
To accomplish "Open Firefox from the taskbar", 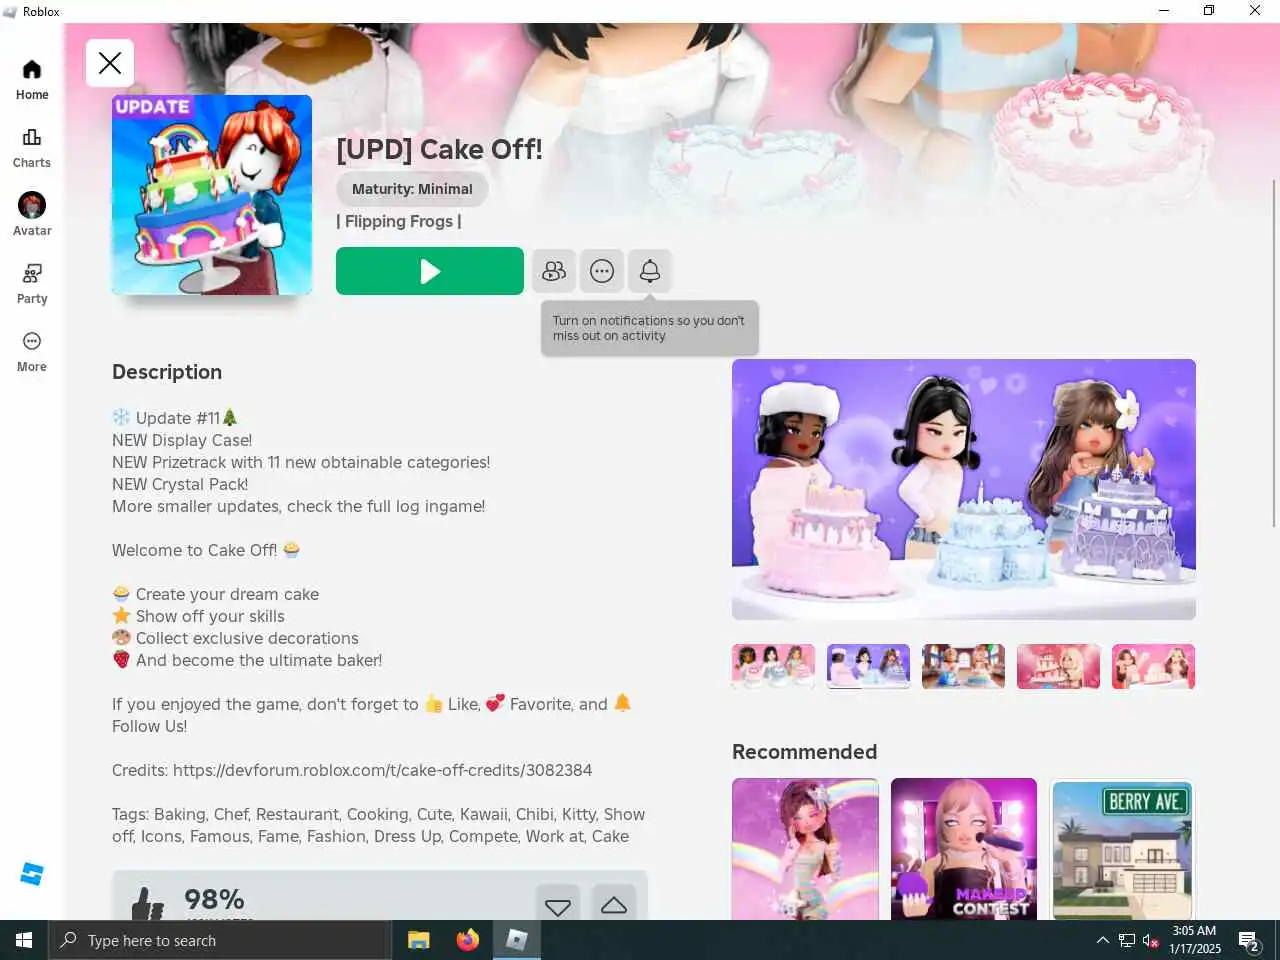I will pos(467,940).
